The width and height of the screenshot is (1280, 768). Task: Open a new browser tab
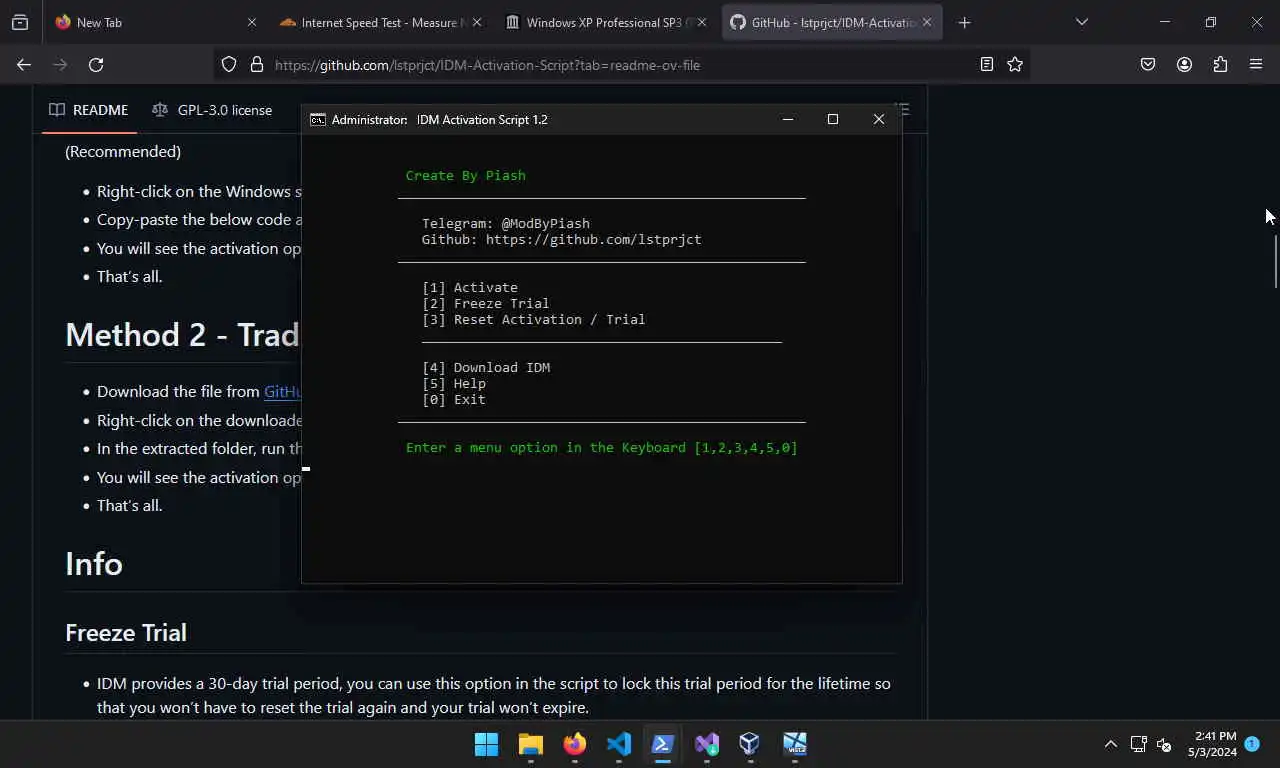click(x=964, y=22)
